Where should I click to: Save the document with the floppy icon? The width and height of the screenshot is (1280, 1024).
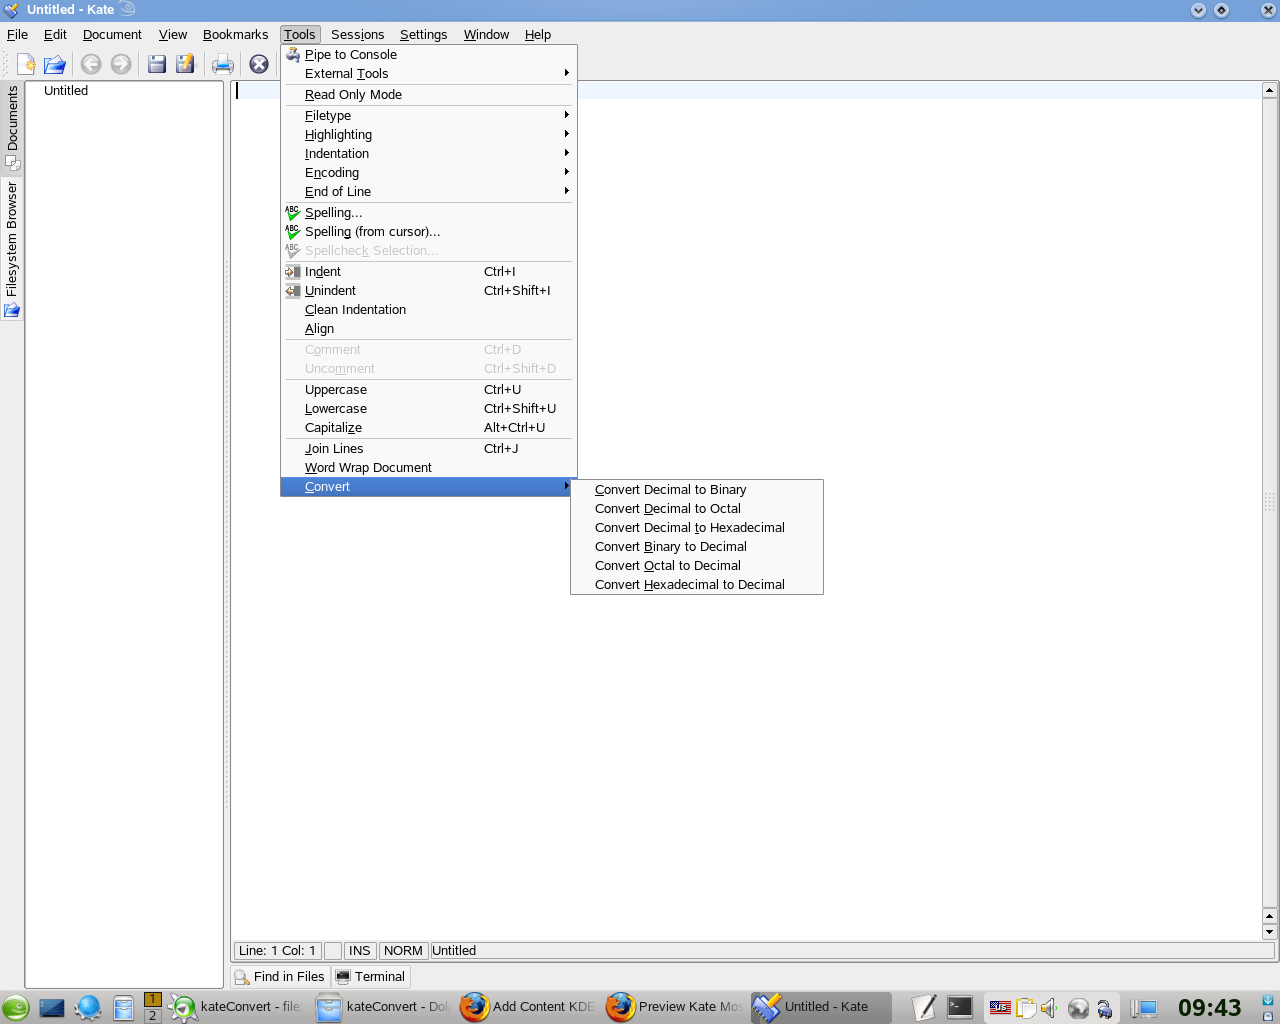(157, 64)
